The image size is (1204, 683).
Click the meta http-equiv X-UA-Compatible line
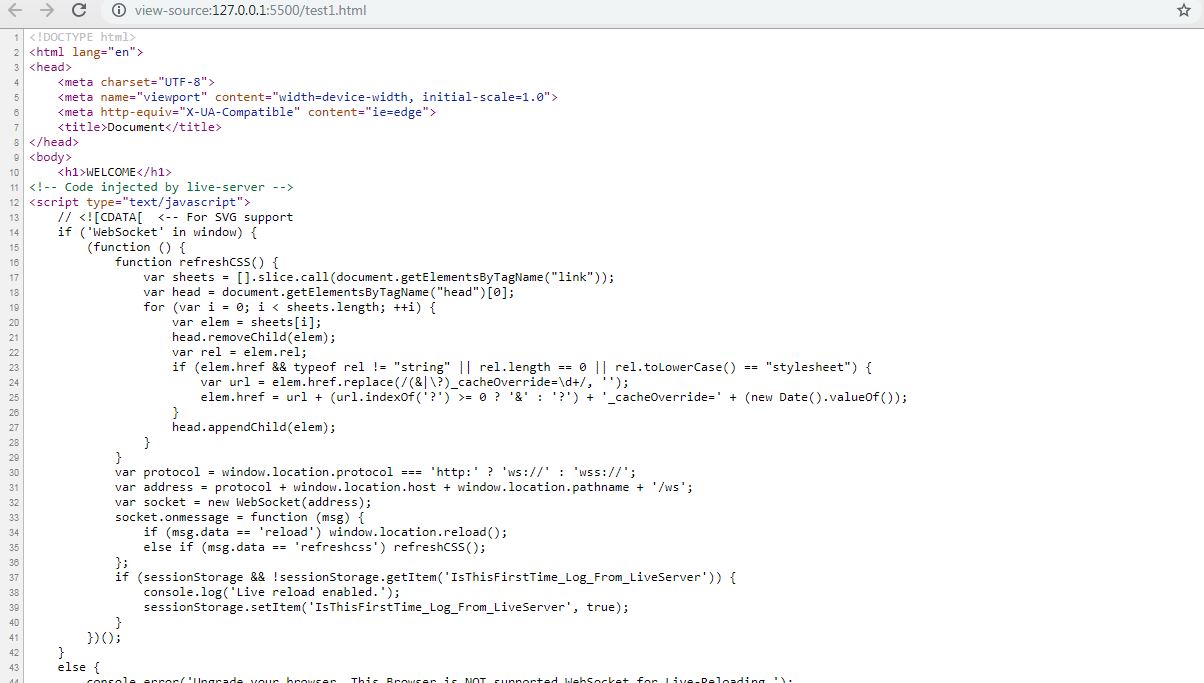coord(247,112)
